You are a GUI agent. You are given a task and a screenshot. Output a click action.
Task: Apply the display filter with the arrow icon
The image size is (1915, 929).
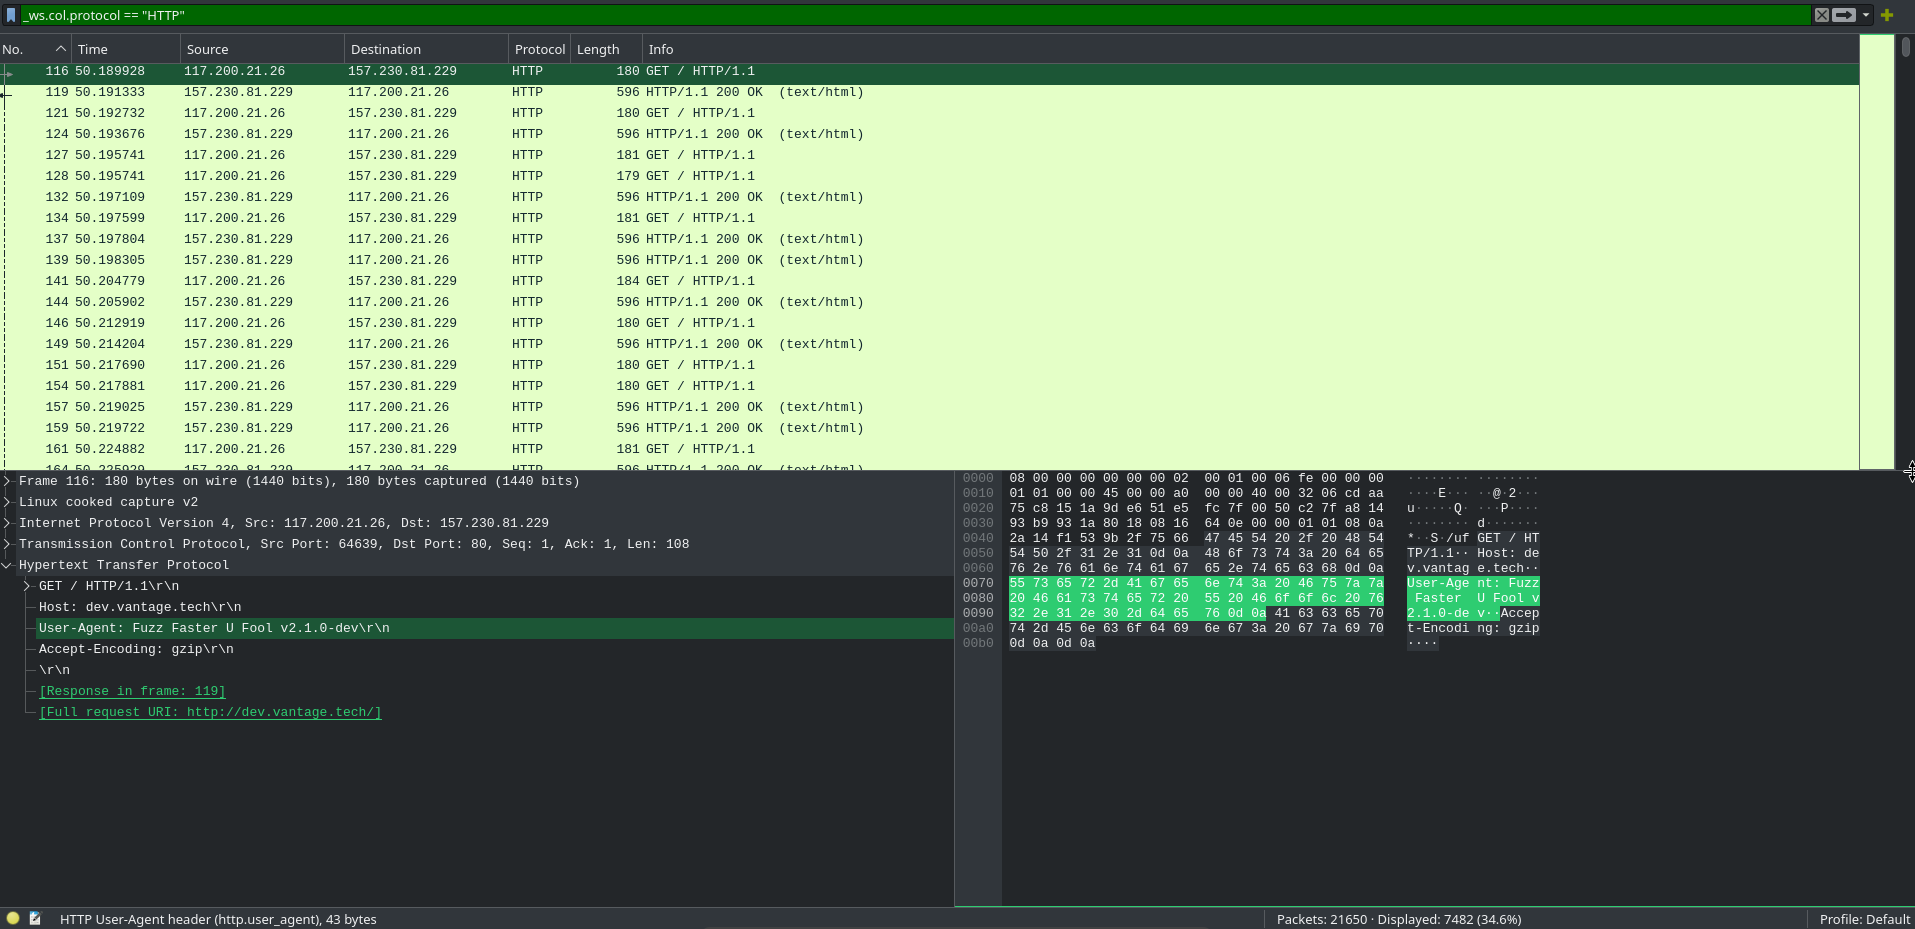1843,15
